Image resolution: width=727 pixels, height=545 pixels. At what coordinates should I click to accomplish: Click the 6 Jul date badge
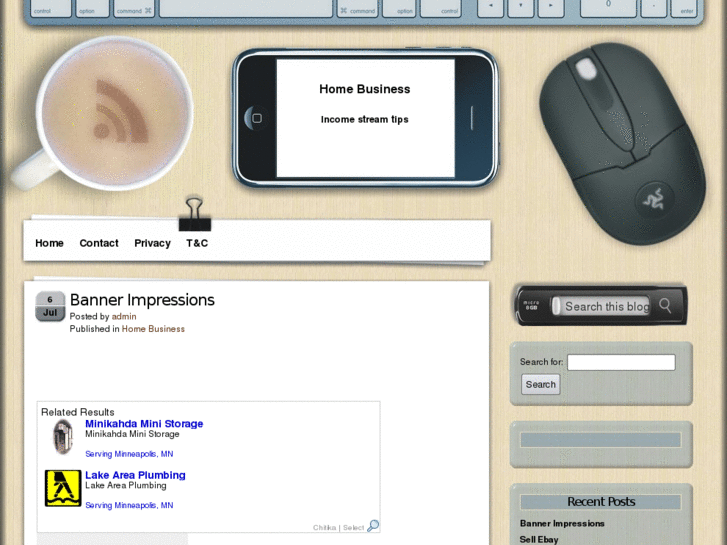click(x=50, y=306)
